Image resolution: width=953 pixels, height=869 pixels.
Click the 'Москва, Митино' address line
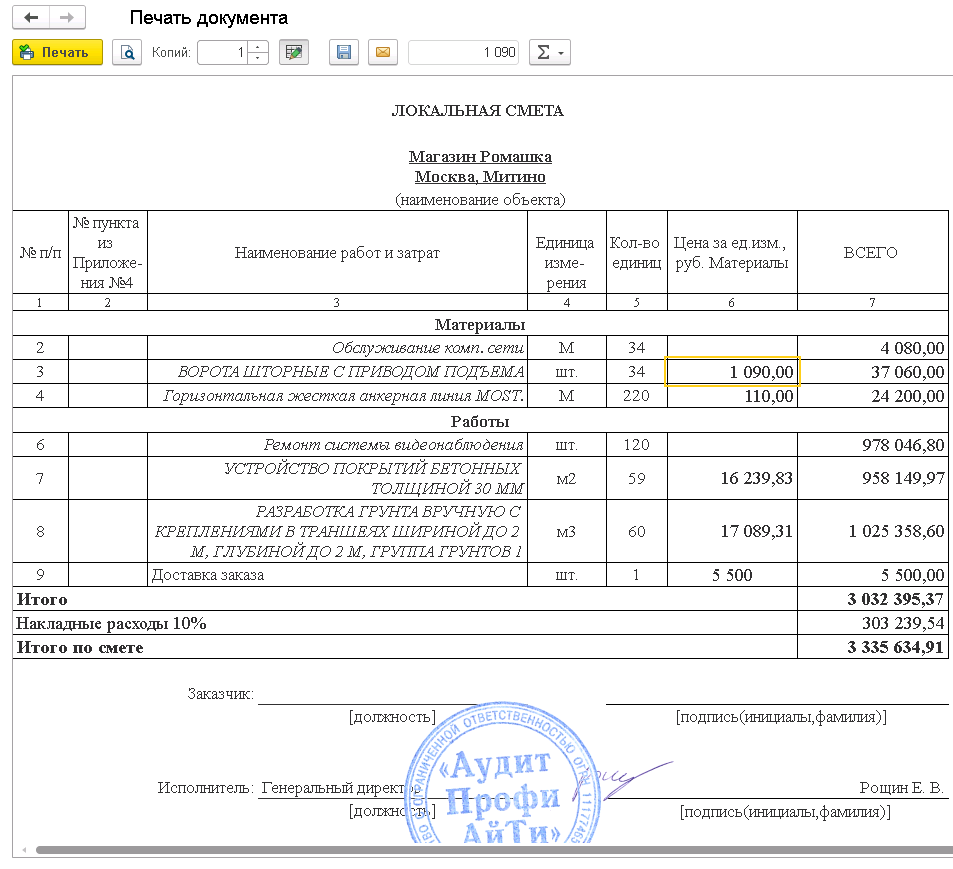480,177
